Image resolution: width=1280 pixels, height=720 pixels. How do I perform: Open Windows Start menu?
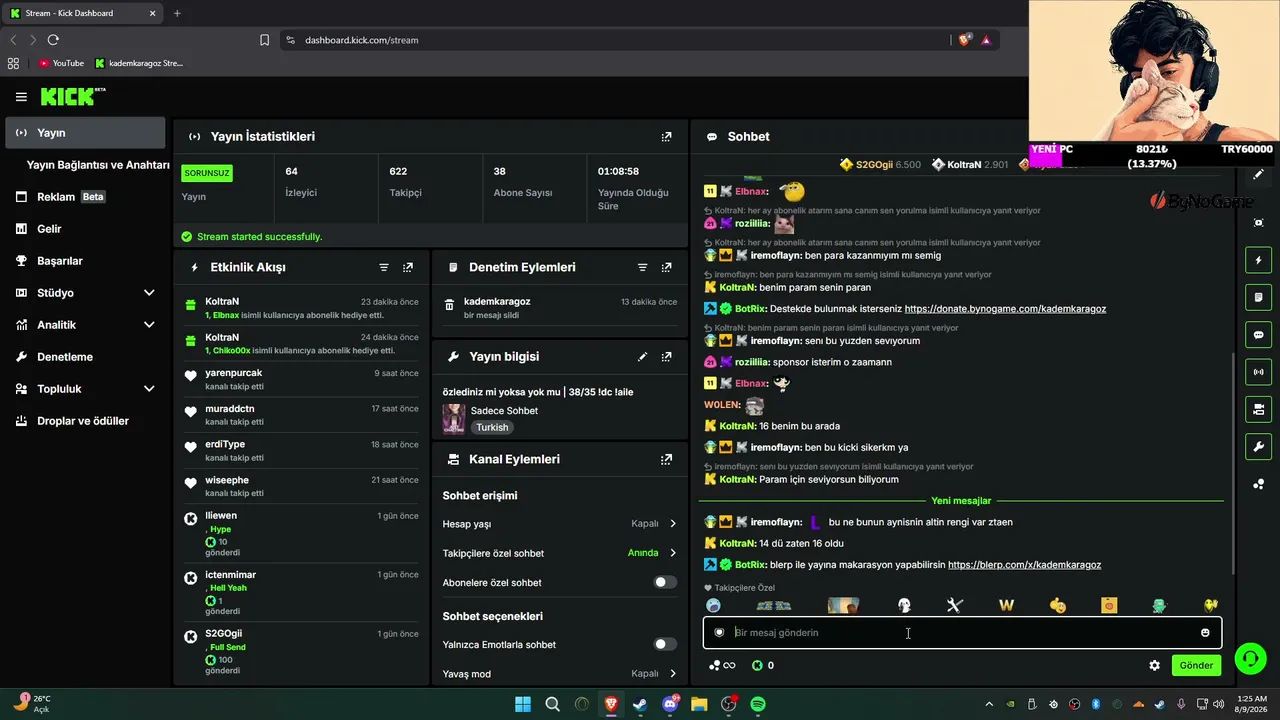click(523, 705)
